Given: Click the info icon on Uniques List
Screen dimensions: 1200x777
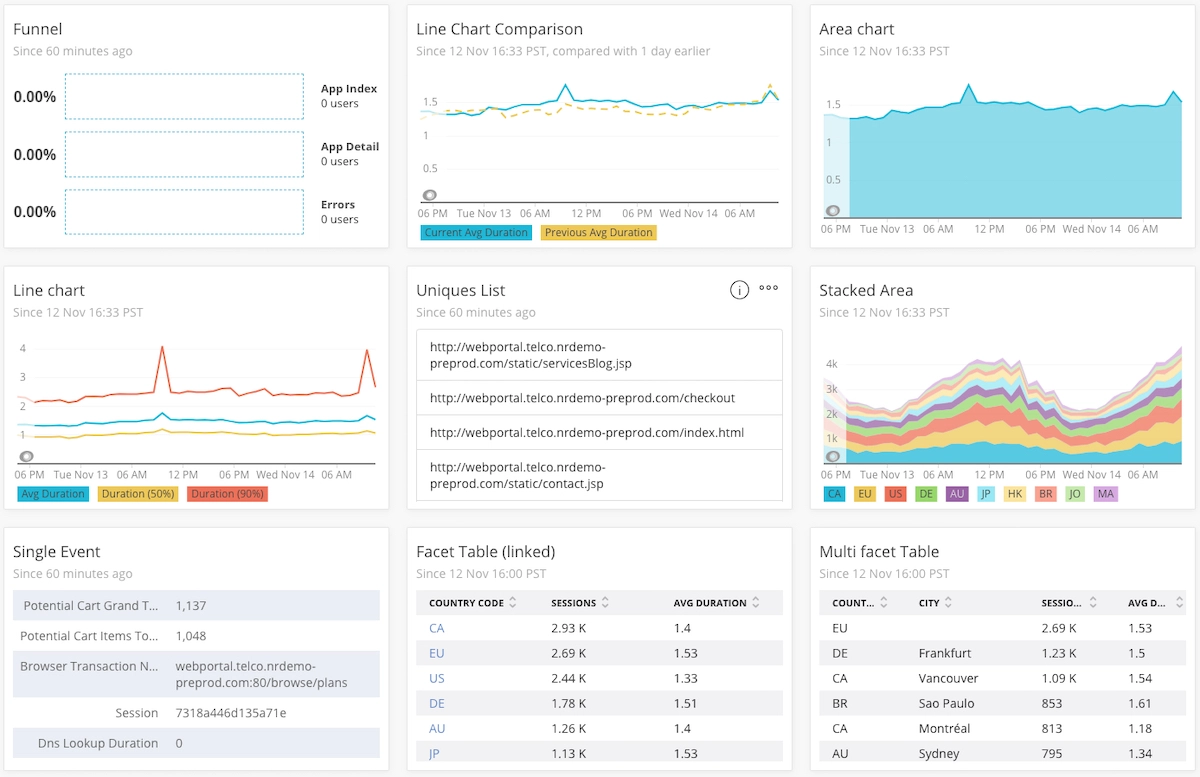Looking at the screenshot, I should [739, 290].
